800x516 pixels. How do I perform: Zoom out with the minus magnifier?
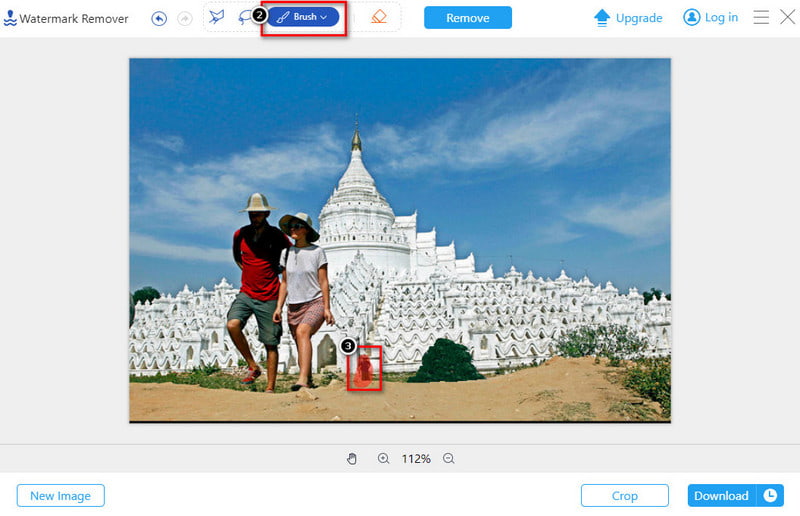pyautogui.click(x=448, y=458)
